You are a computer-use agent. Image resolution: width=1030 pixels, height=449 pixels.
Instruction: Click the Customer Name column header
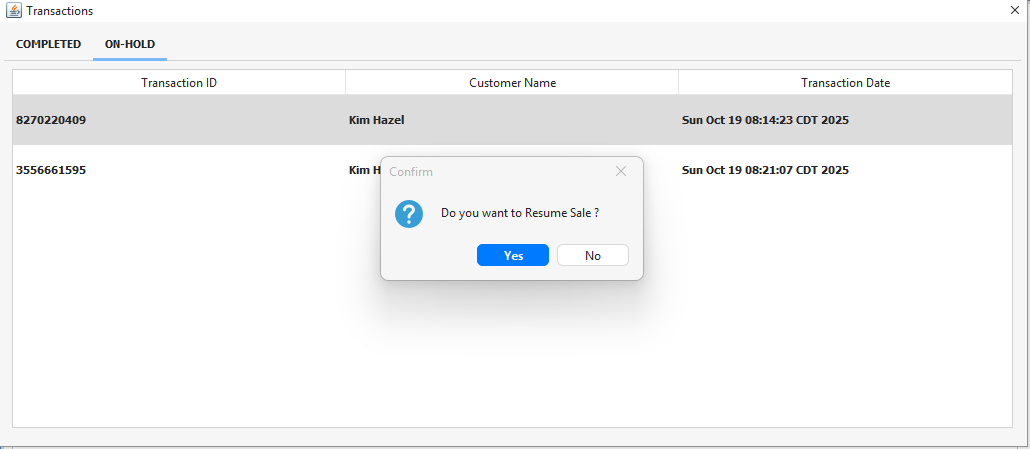click(x=512, y=83)
